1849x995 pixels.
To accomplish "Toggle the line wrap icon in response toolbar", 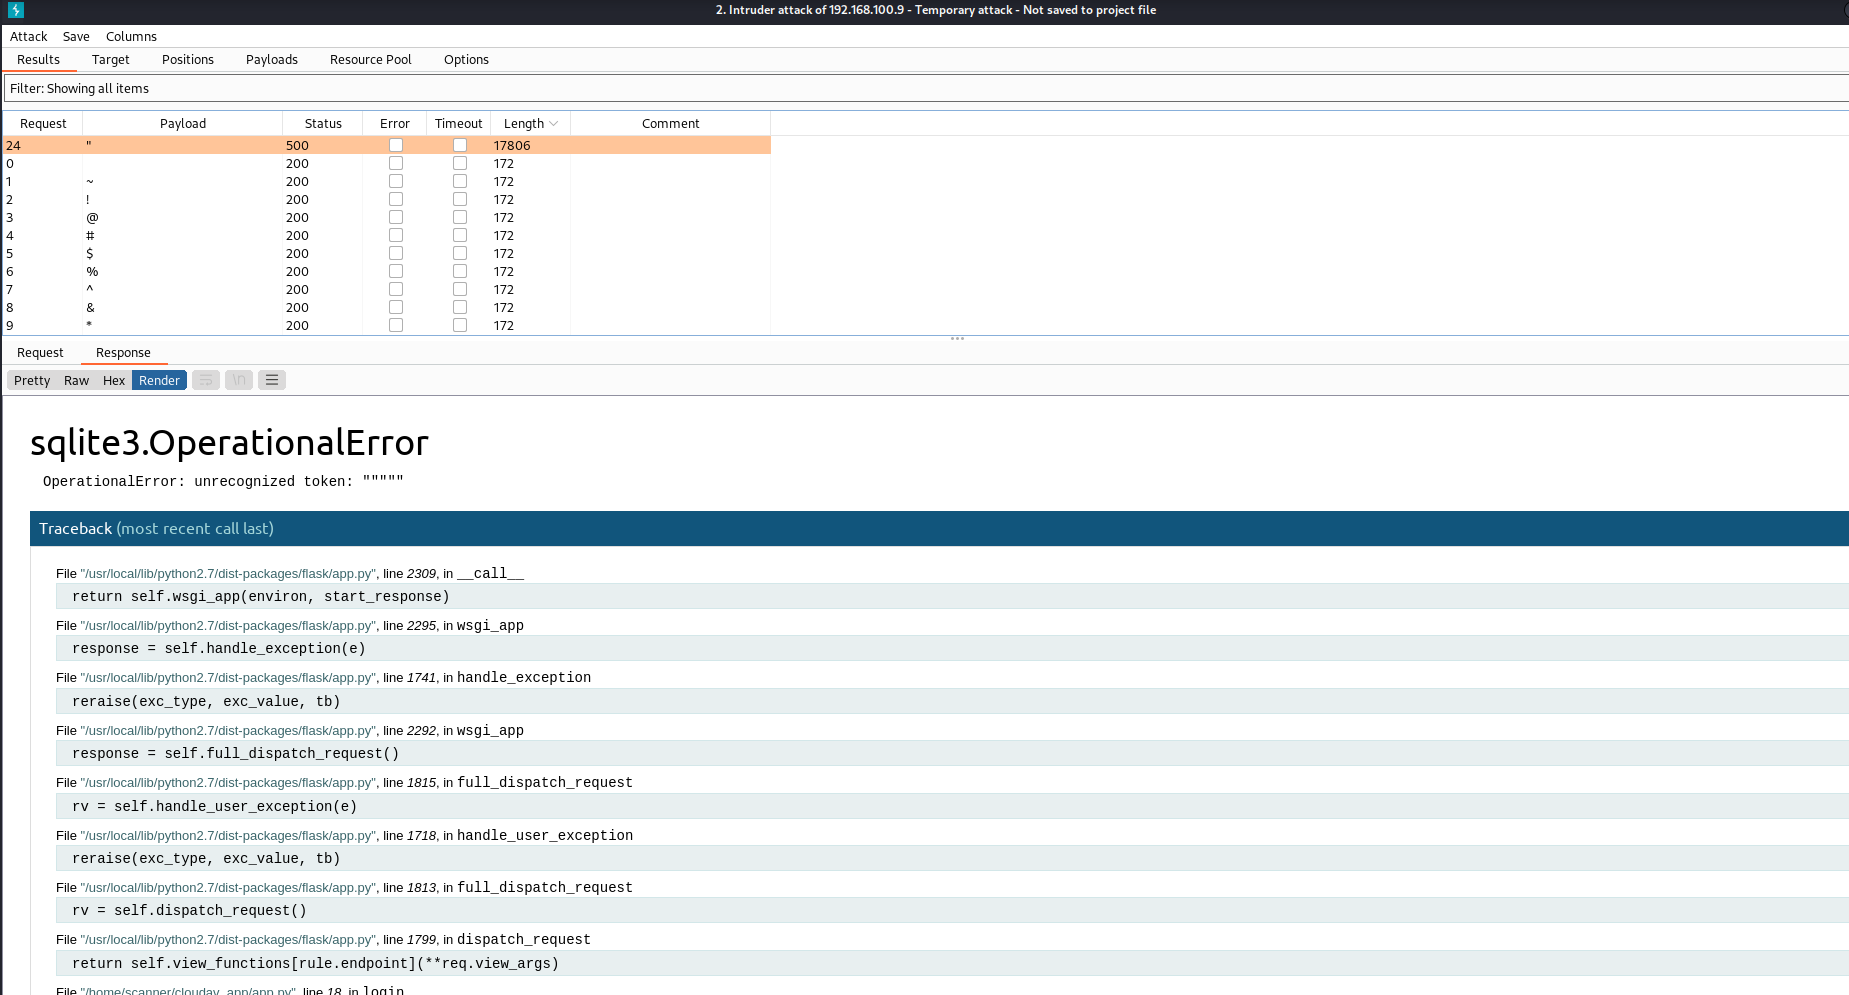I will [x=206, y=380].
